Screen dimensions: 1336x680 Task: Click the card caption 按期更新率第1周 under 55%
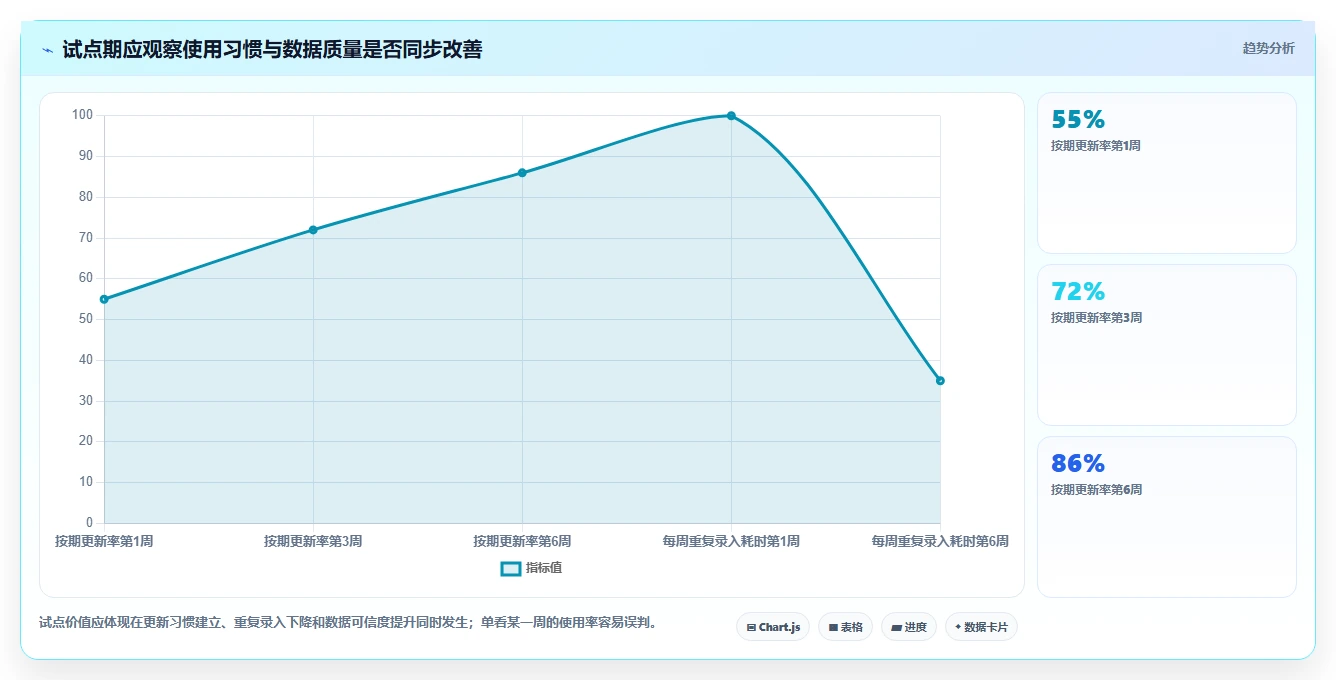click(x=1096, y=146)
